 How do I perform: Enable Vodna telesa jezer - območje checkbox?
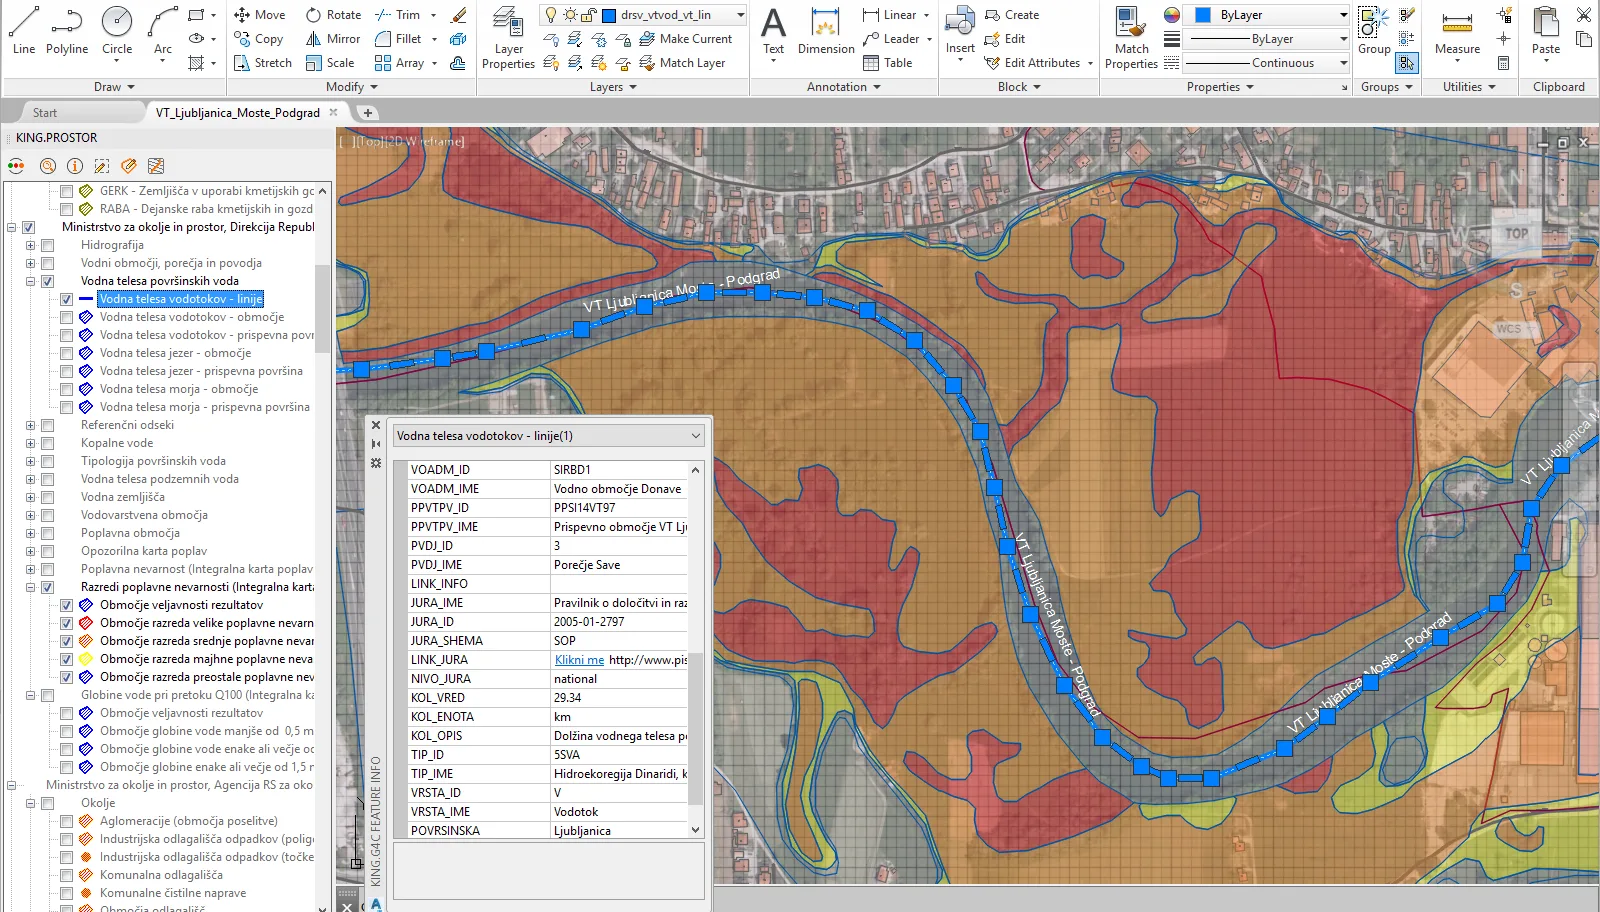66,353
